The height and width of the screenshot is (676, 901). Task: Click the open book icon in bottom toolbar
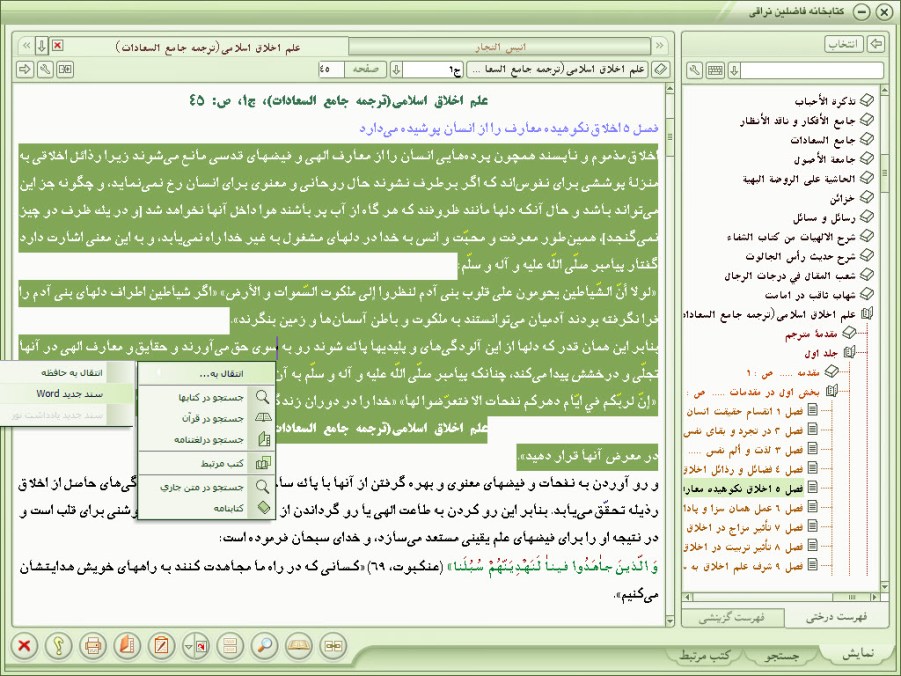tap(299, 646)
